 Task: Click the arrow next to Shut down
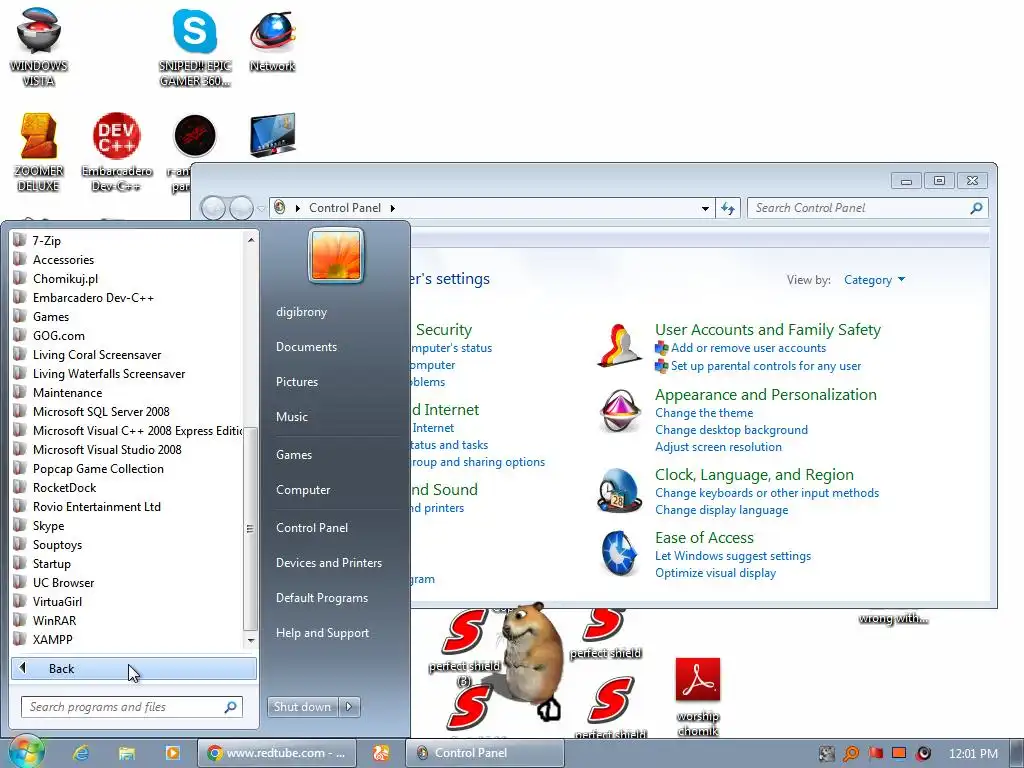point(349,707)
